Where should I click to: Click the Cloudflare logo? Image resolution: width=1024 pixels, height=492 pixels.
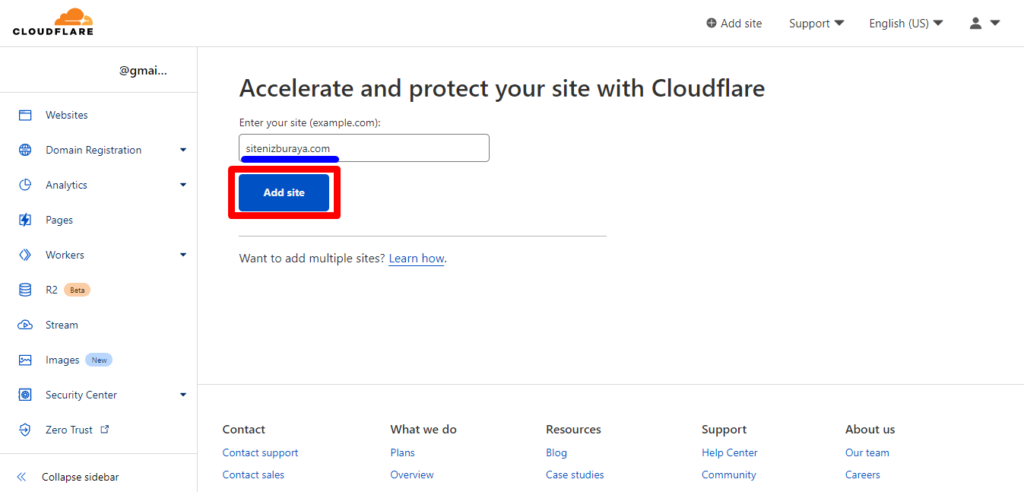click(x=52, y=22)
